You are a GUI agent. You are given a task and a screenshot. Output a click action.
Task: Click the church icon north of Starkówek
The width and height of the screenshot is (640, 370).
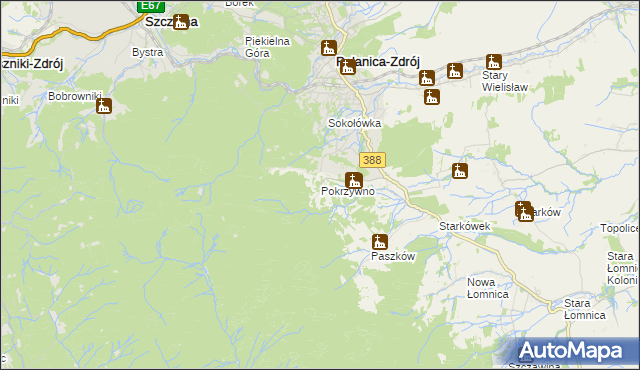460,171
